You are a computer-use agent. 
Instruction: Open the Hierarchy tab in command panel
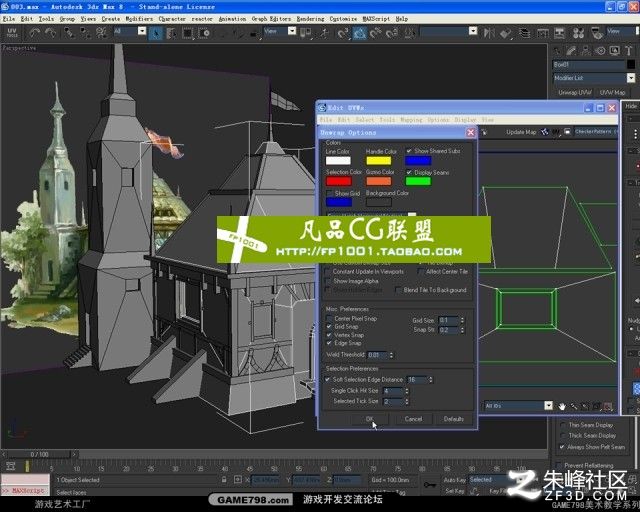(x=586, y=51)
